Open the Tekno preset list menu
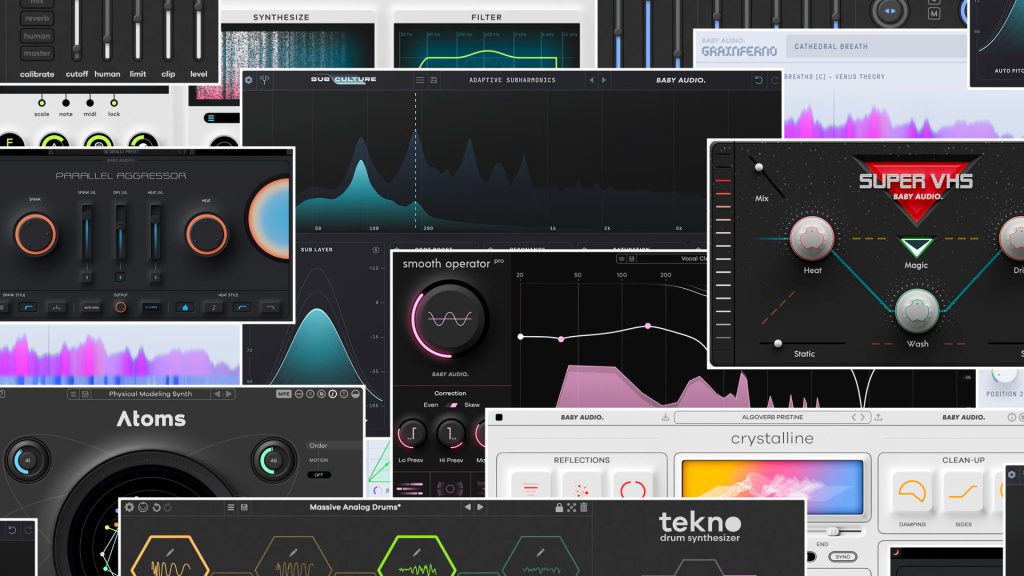 pyautogui.click(x=231, y=507)
